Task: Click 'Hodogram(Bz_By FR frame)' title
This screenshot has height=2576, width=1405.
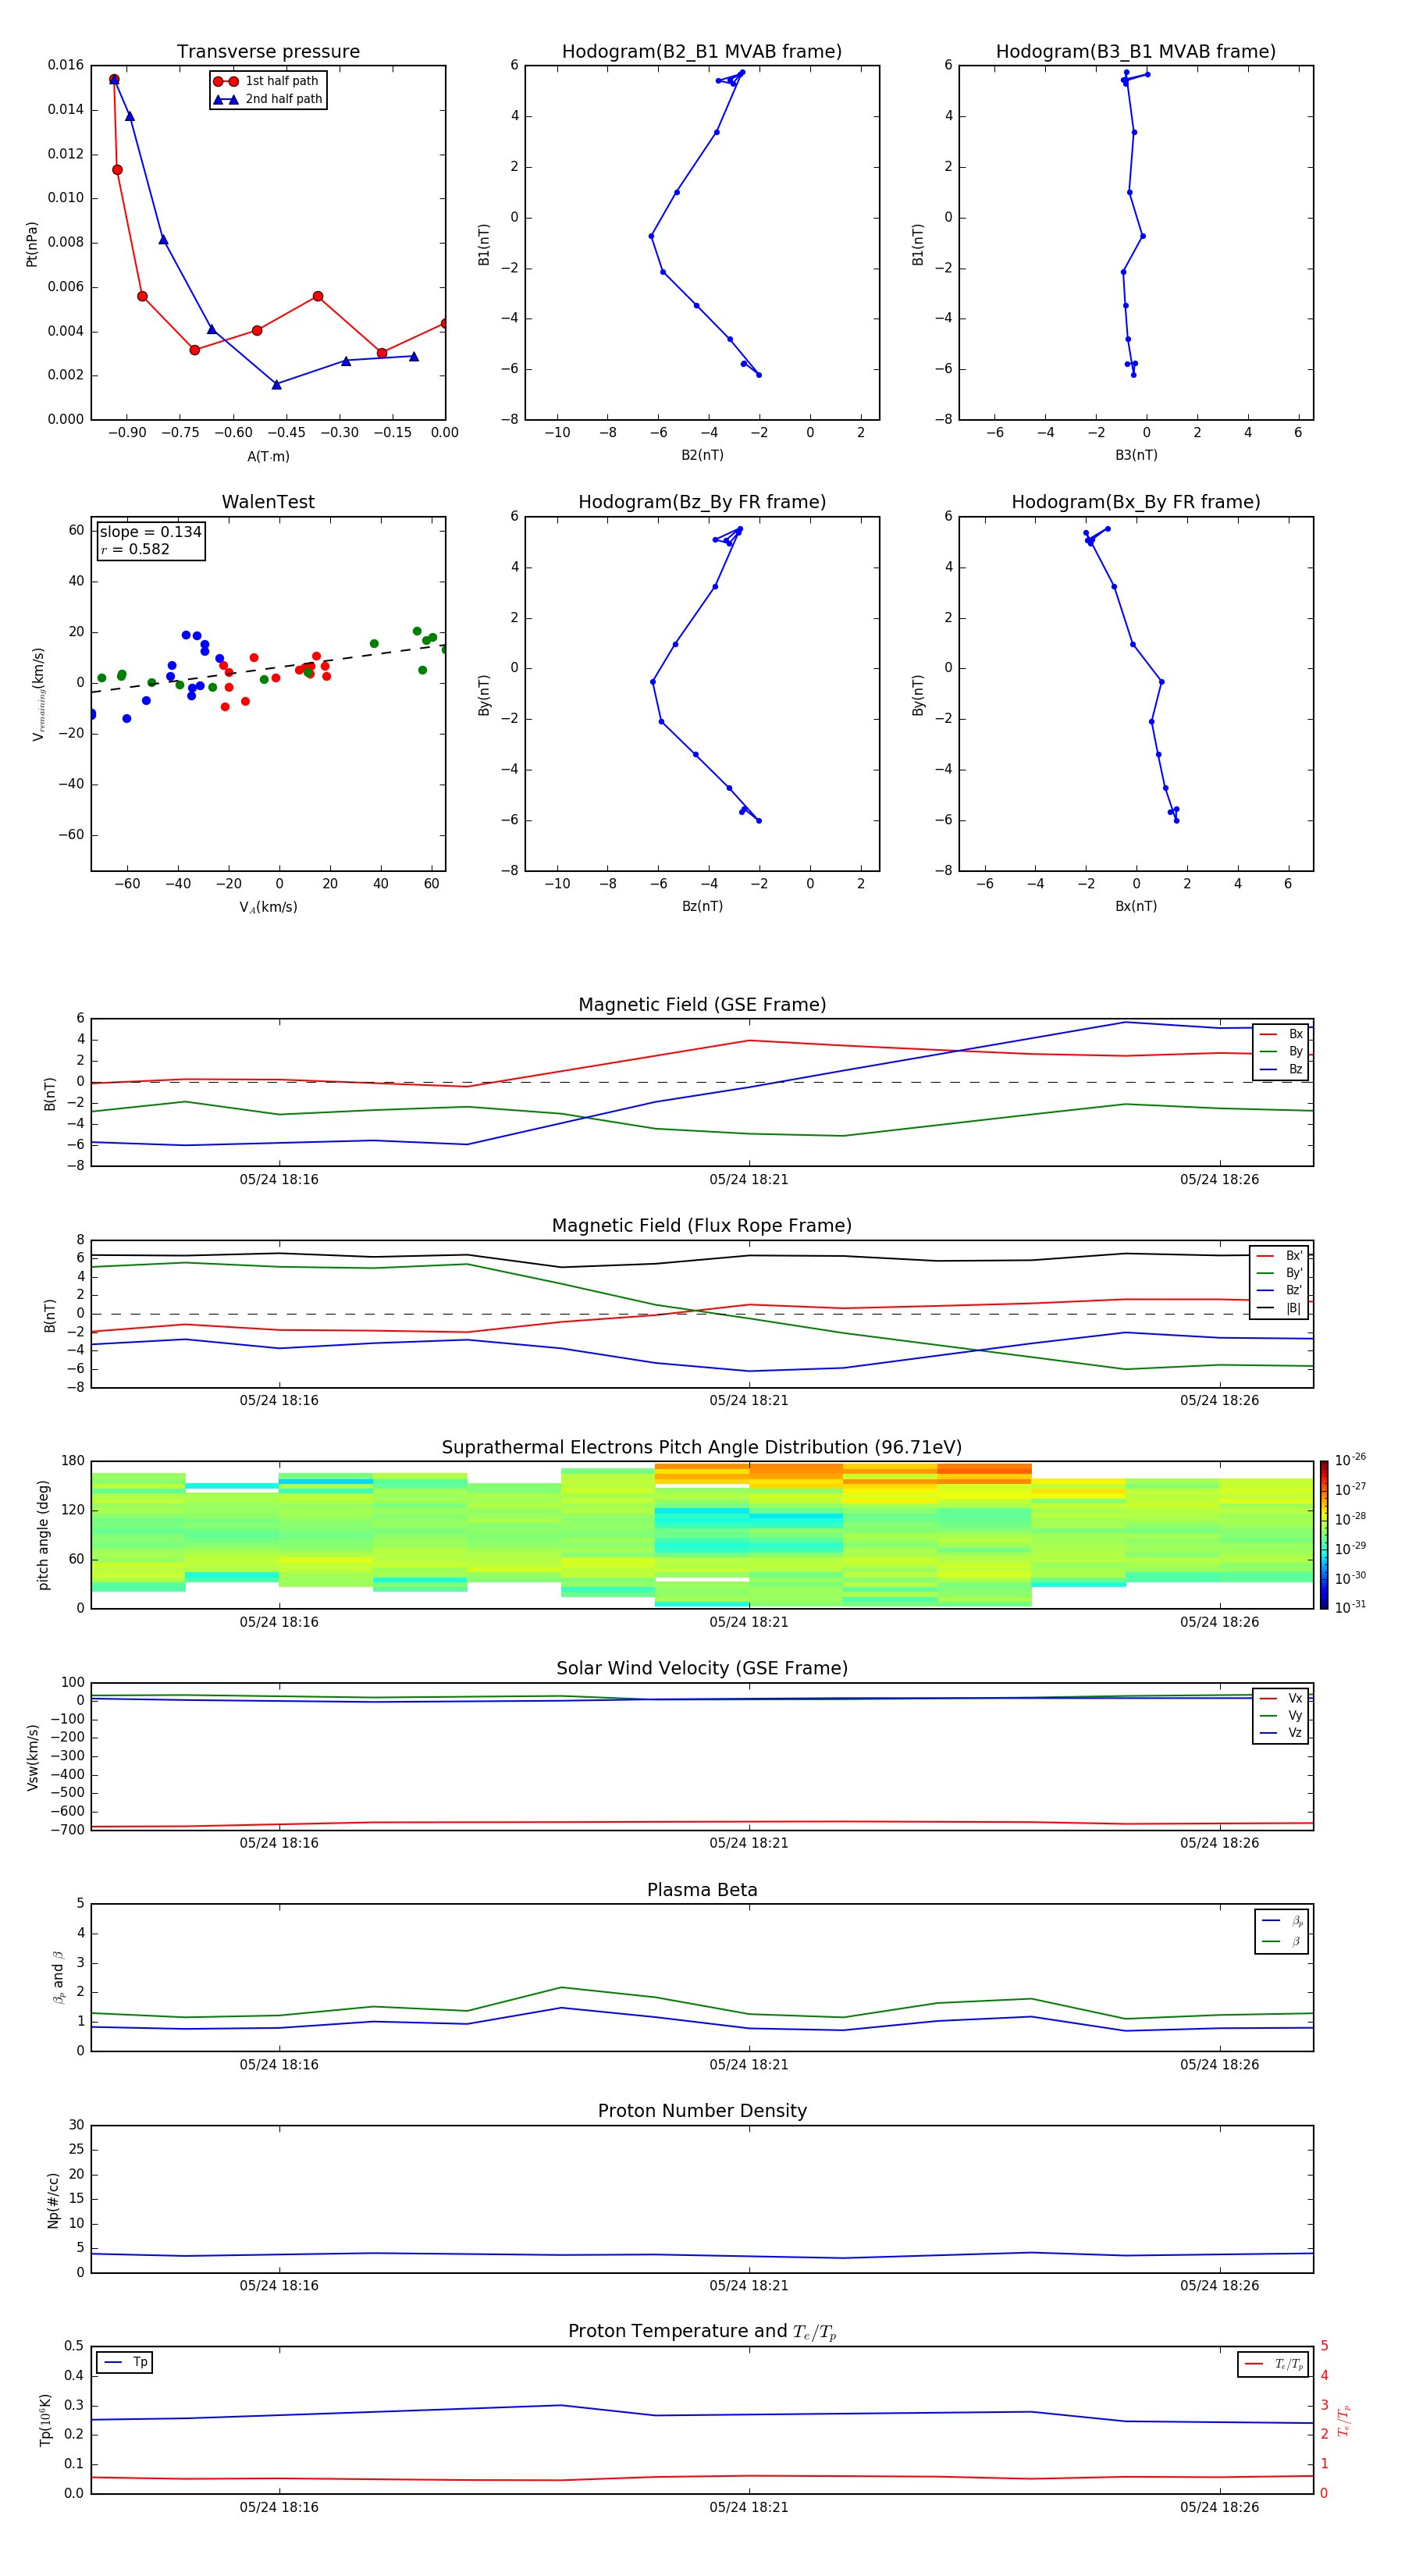Action: (702, 502)
